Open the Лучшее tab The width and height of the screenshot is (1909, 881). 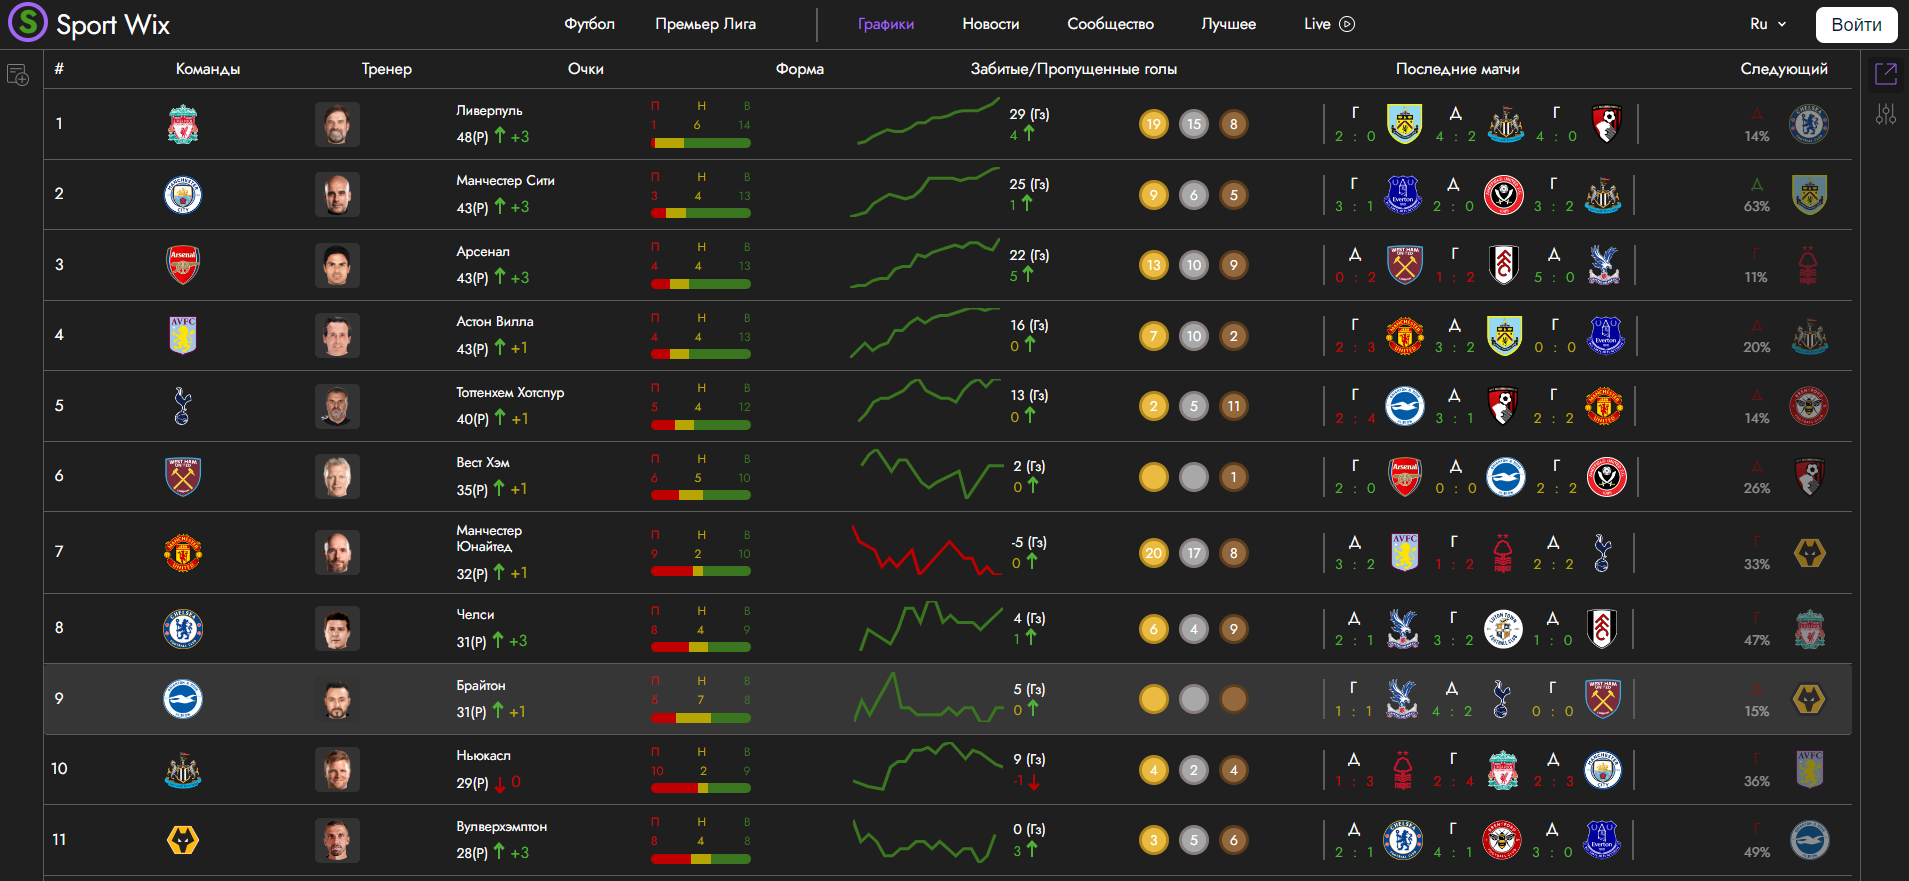click(x=1228, y=24)
